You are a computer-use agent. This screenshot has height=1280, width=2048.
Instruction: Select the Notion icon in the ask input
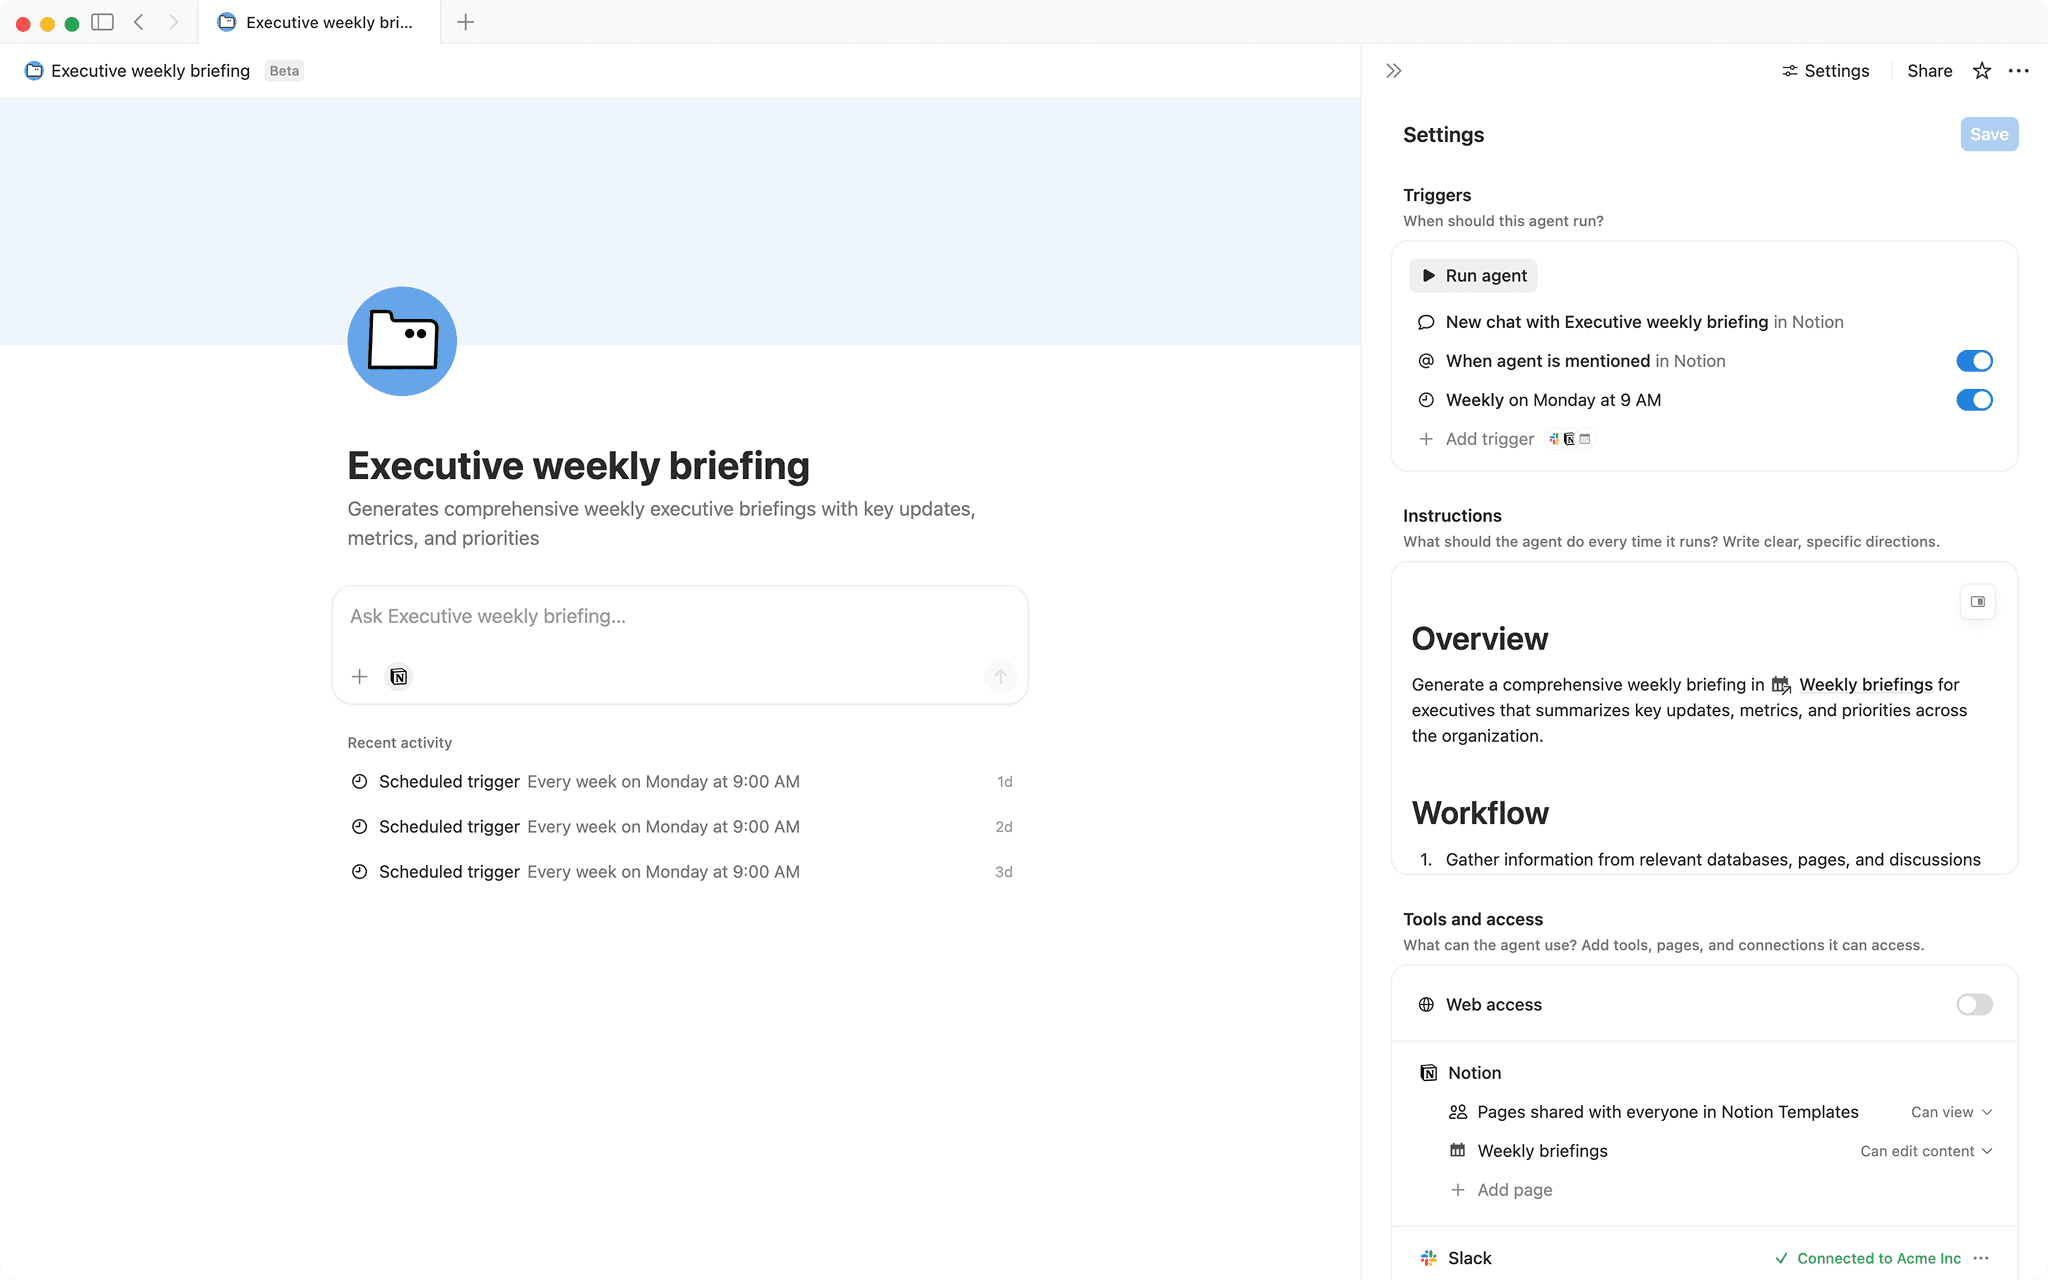(x=398, y=676)
